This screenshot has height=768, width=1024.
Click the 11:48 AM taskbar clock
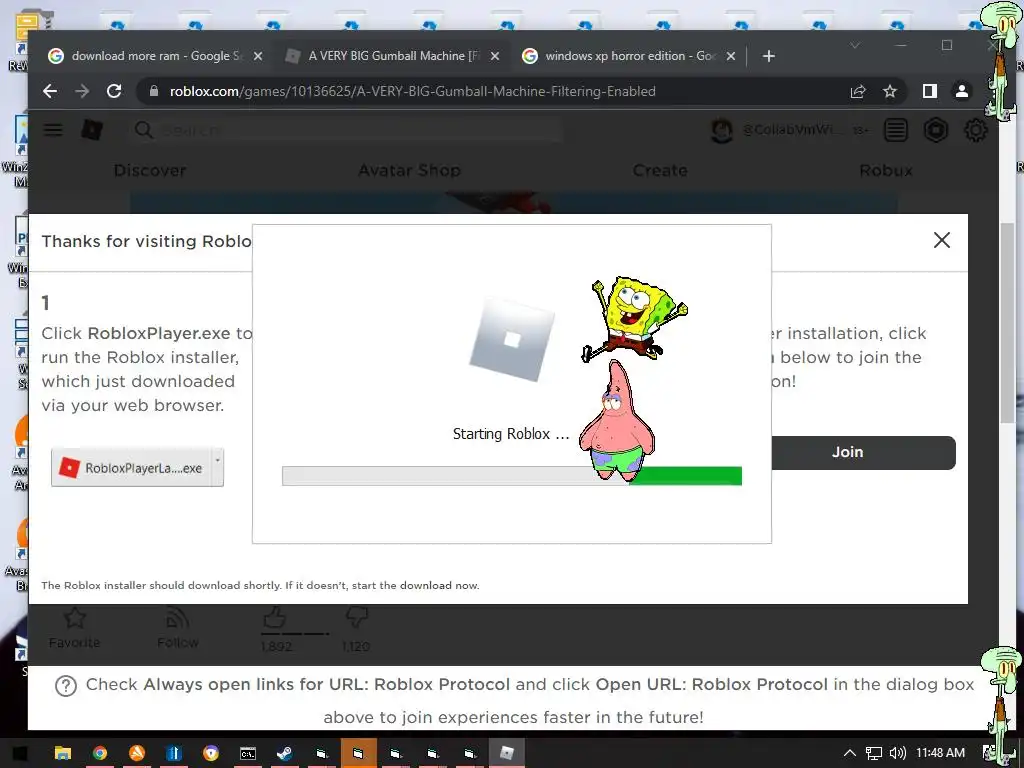[x=940, y=753]
